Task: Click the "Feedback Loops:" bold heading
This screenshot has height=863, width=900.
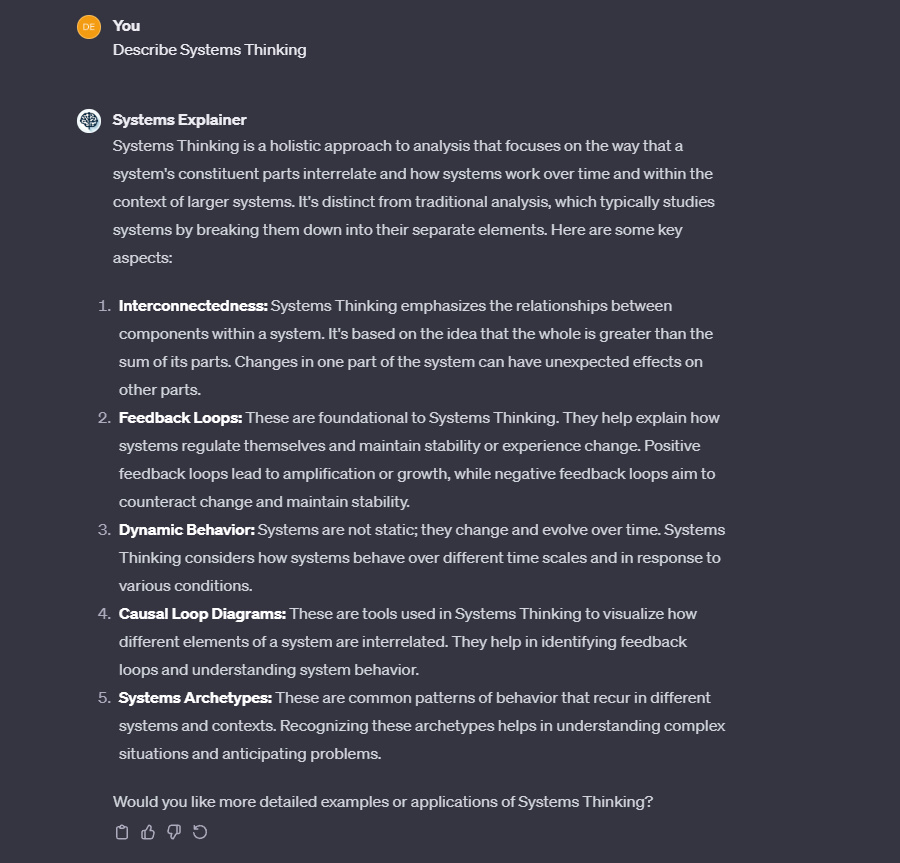Action: coord(180,418)
